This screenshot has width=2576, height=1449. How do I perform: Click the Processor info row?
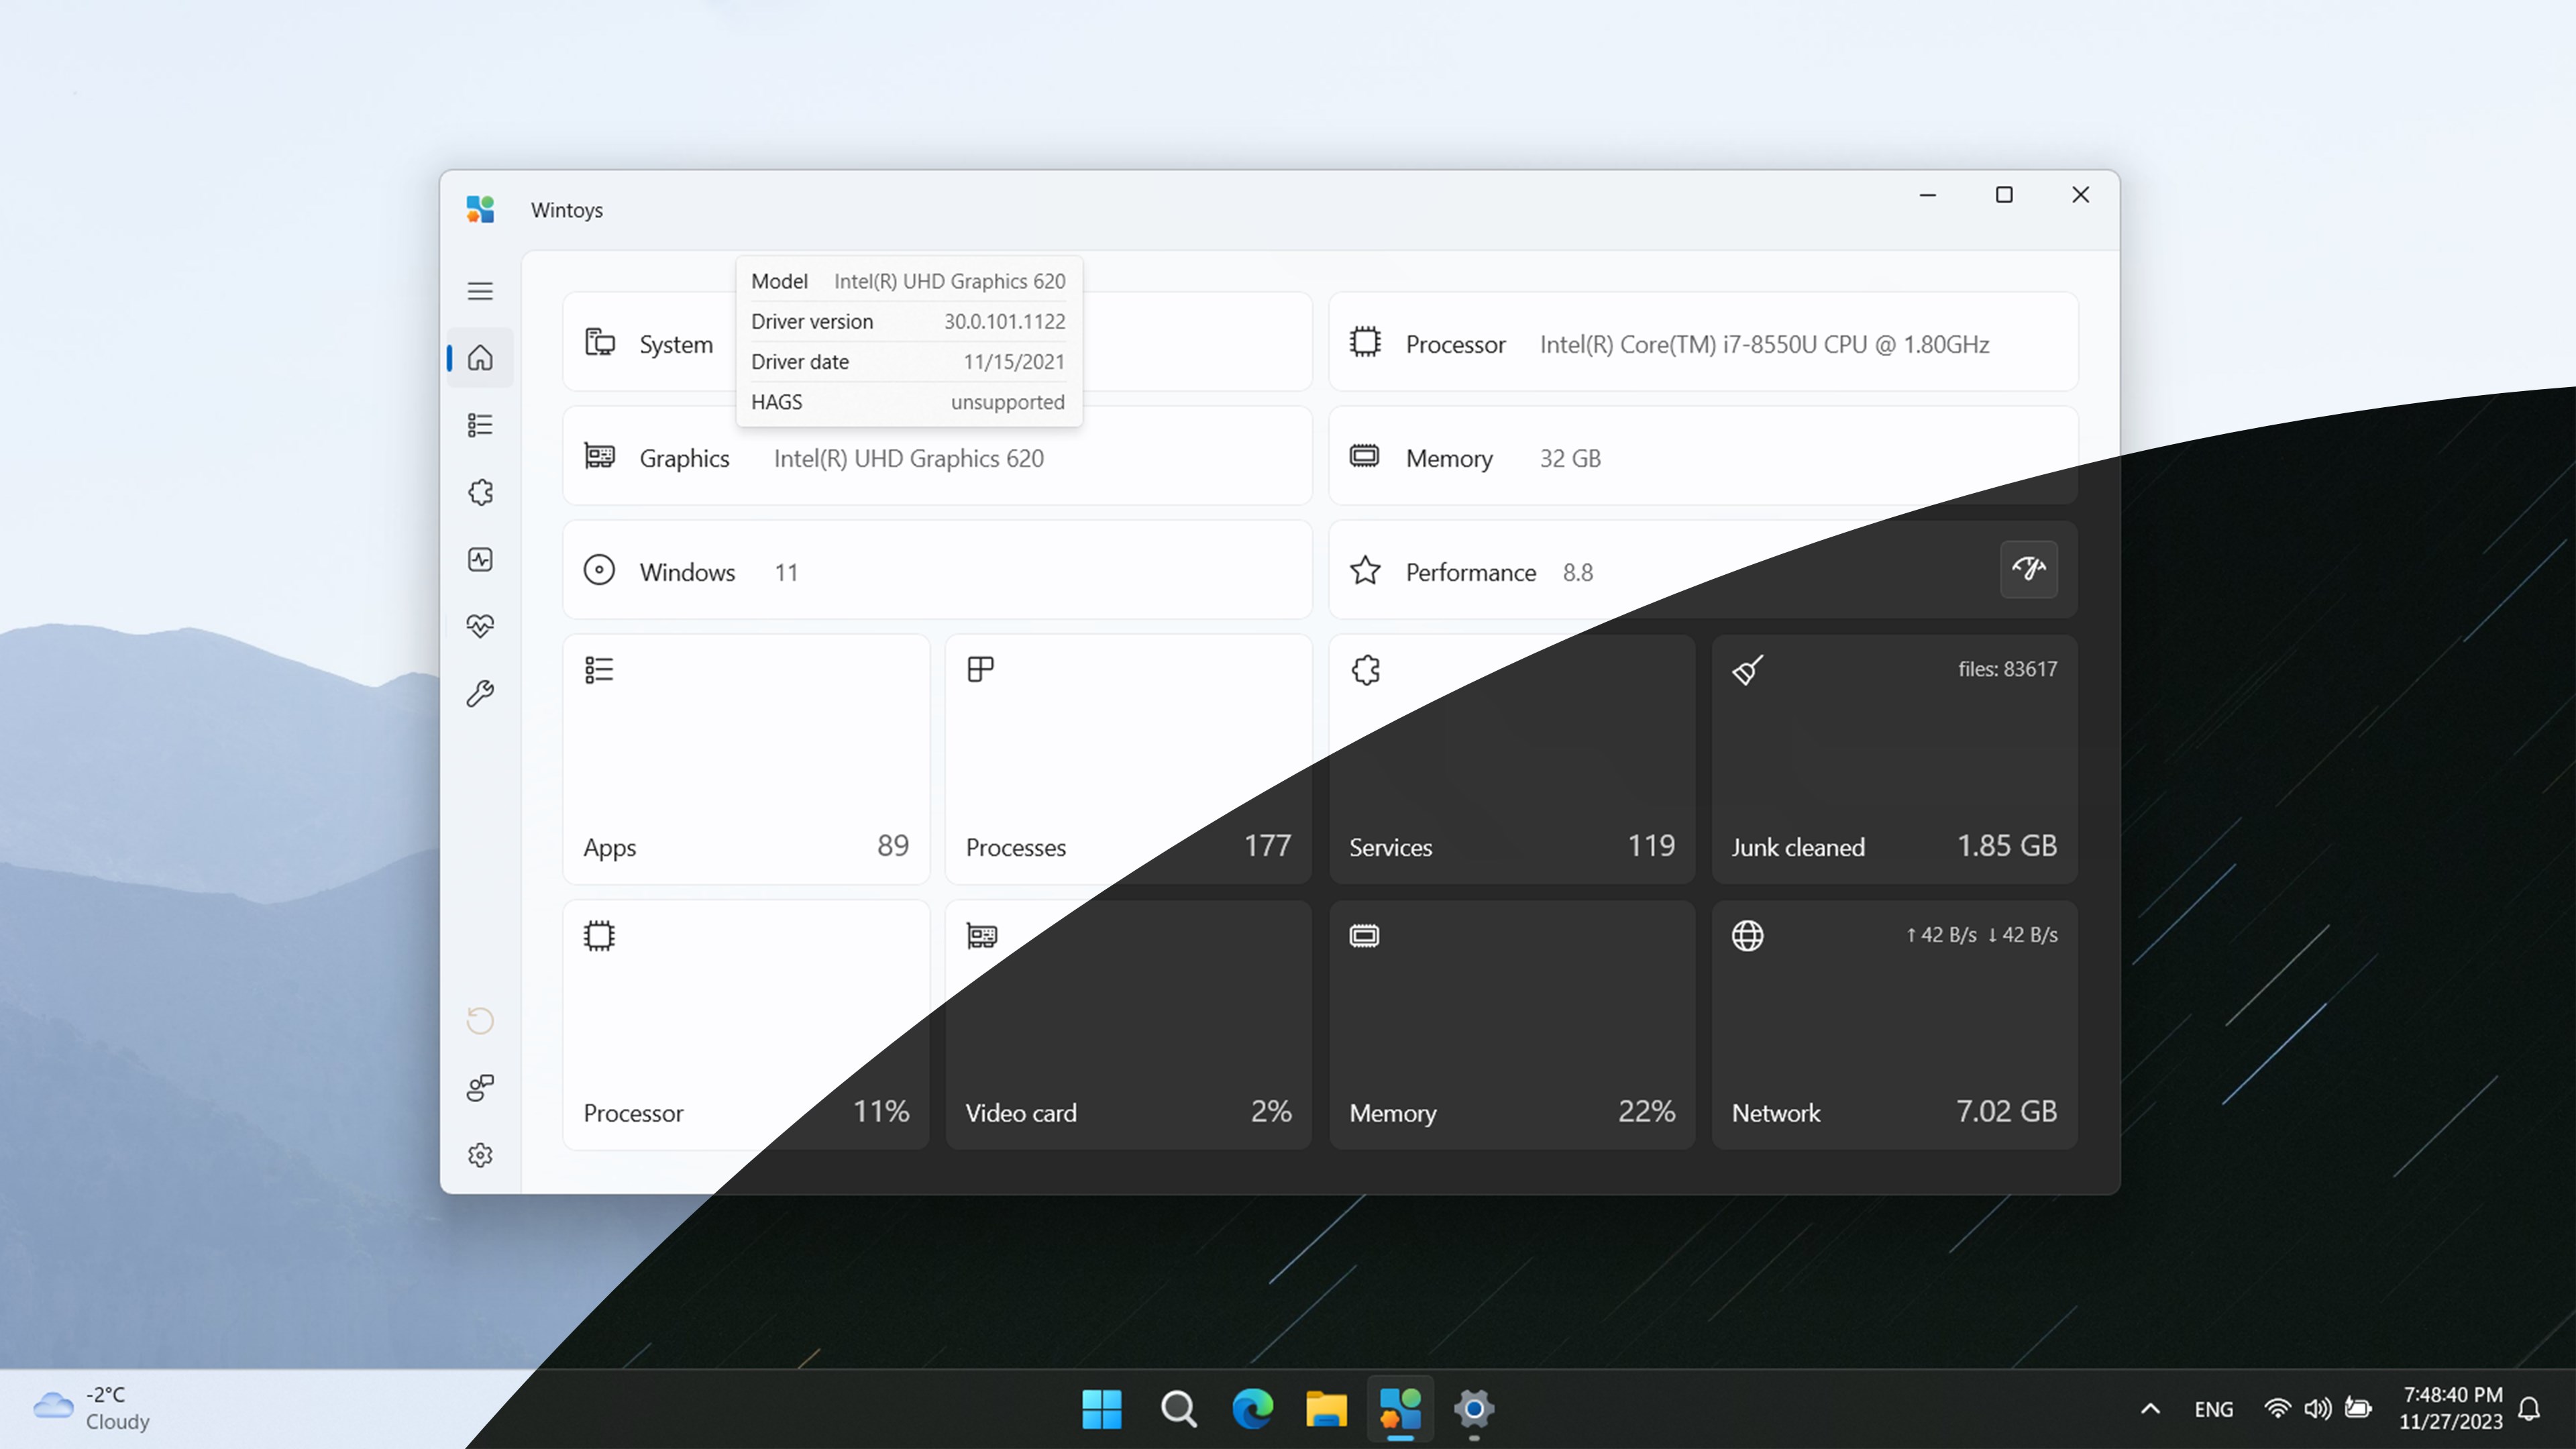1702,344
